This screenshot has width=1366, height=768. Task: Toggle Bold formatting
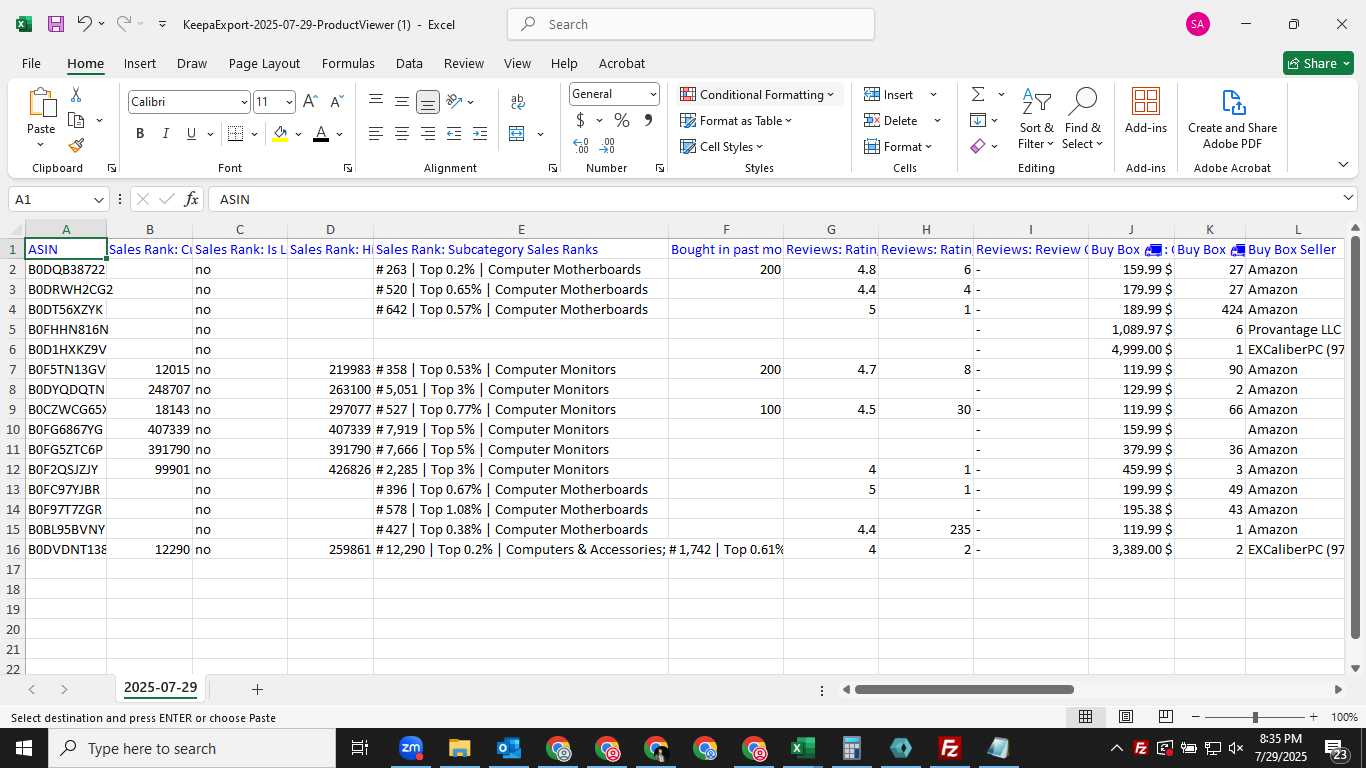[140, 134]
